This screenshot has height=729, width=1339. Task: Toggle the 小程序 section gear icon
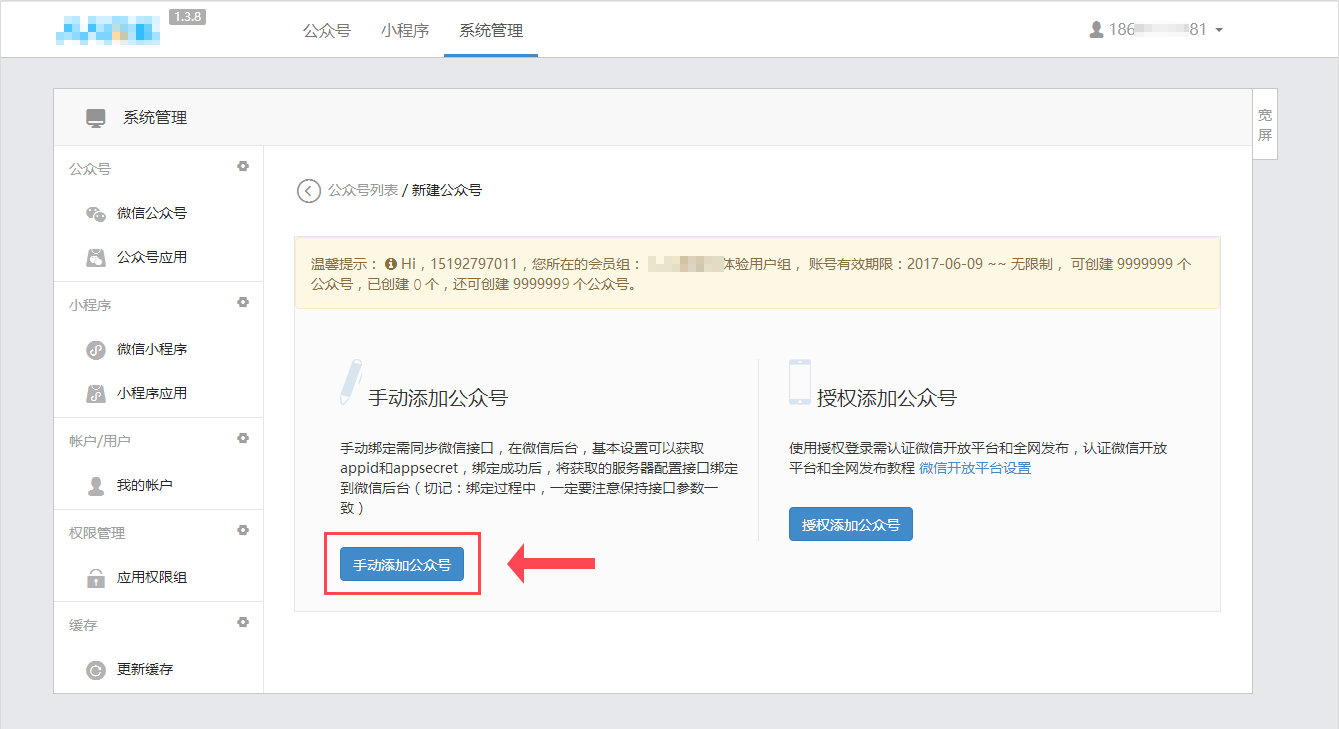coord(242,302)
